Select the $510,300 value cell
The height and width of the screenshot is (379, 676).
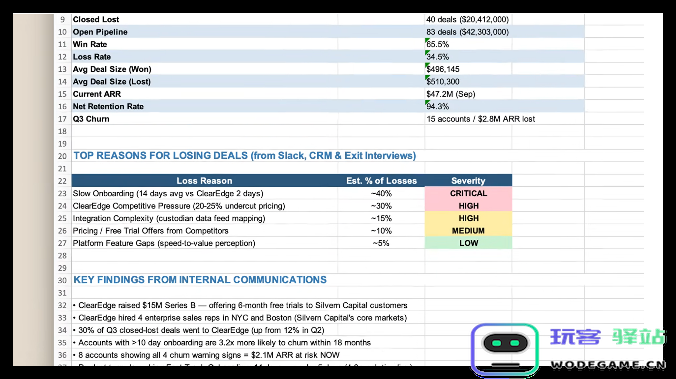pos(468,81)
